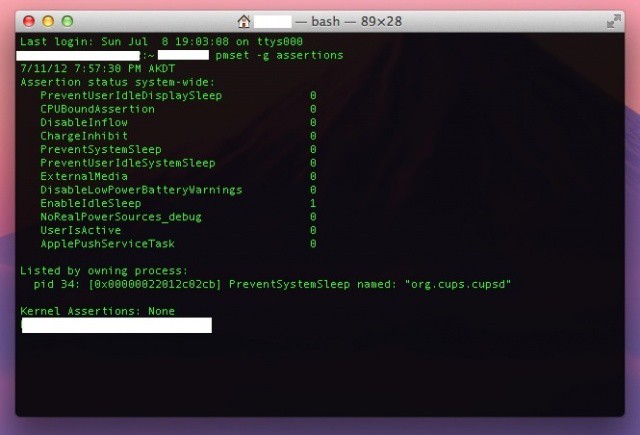The width and height of the screenshot is (640, 435).
Task: Click the PreventSystemSleep assertion row
Action: click(x=100, y=149)
